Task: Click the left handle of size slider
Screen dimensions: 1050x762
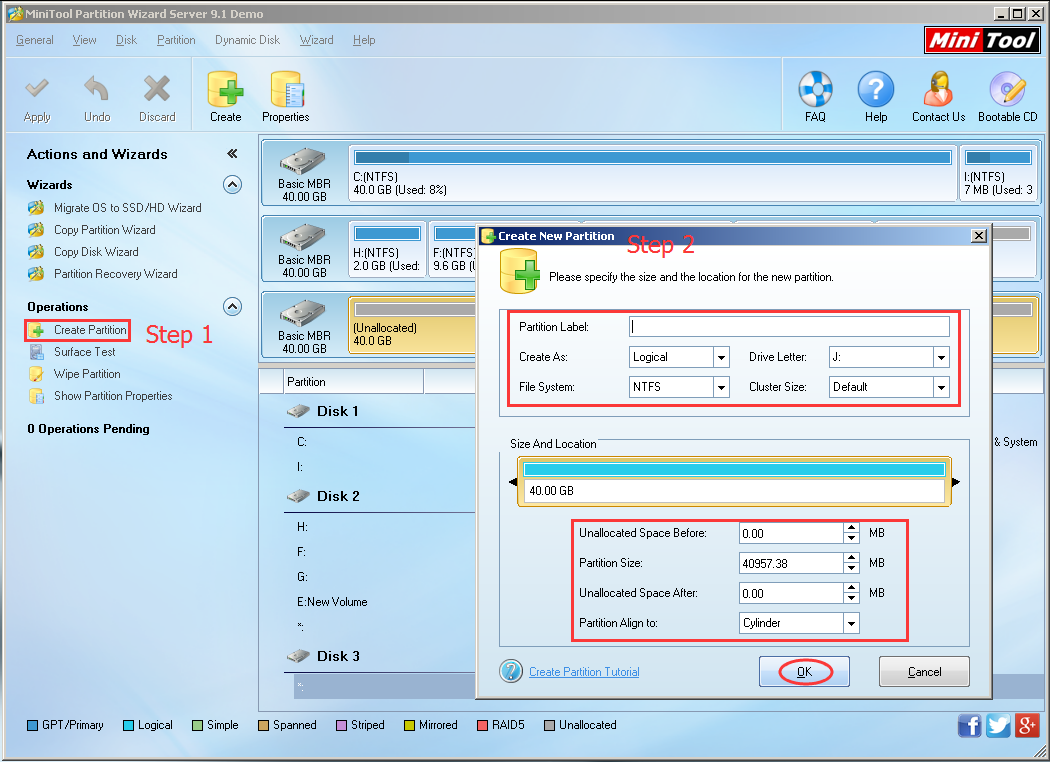Action: click(513, 482)
